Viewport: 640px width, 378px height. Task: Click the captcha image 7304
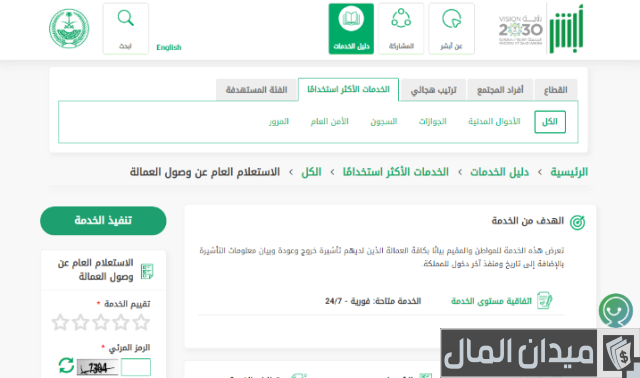98,367
